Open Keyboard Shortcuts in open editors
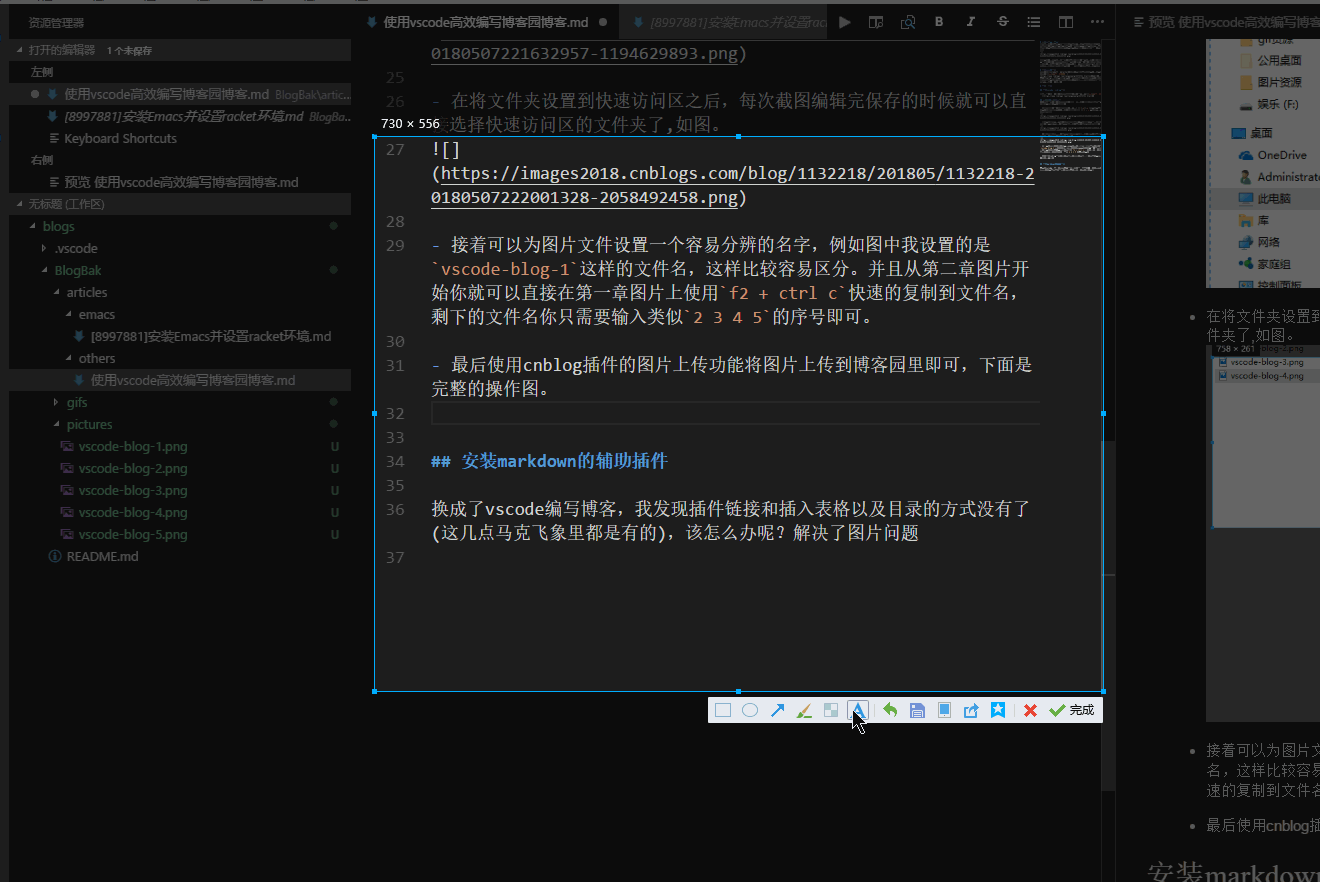The width and height of the screenshot is (1320, 882). click(x=120, y=138)
